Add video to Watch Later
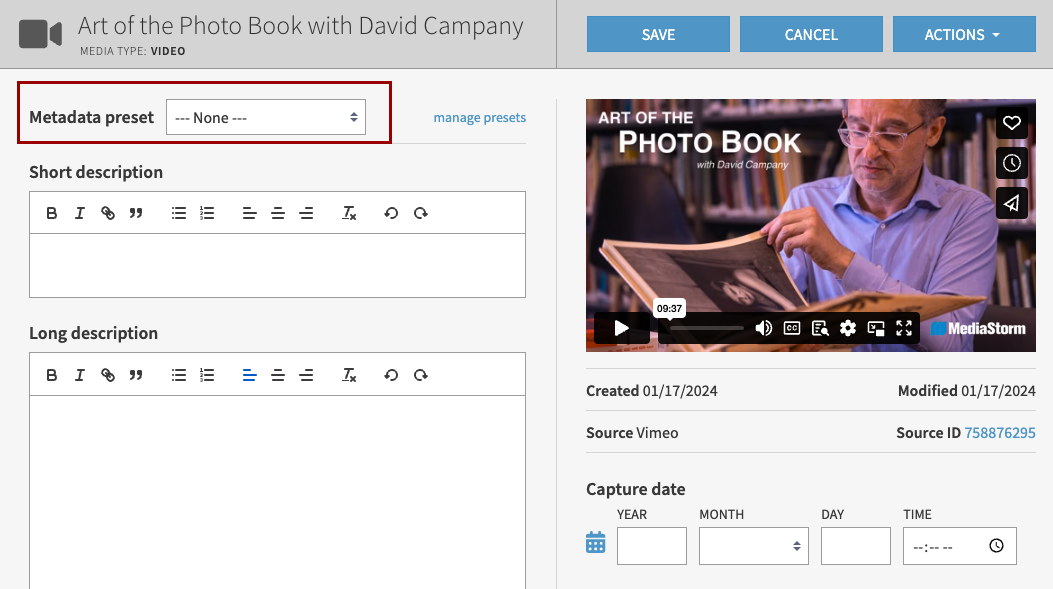The height and width of the screenshot is (589, 1053). pyautogui.click(x=1012, y=163)
